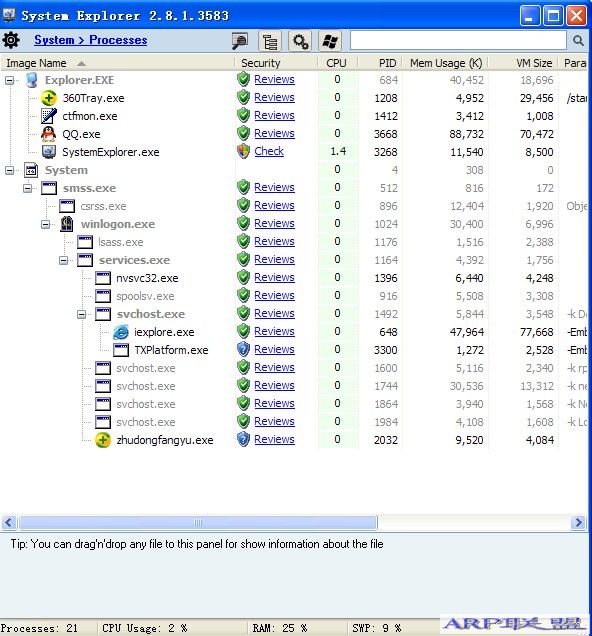Click the Windows flag system-processes icon
Image resolution: width=592 pixels, height=636 pixels.
coord(330,41)
